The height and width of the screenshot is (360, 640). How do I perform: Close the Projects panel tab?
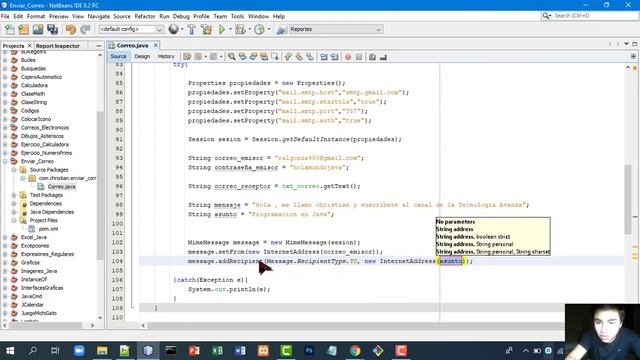[29, 46]
